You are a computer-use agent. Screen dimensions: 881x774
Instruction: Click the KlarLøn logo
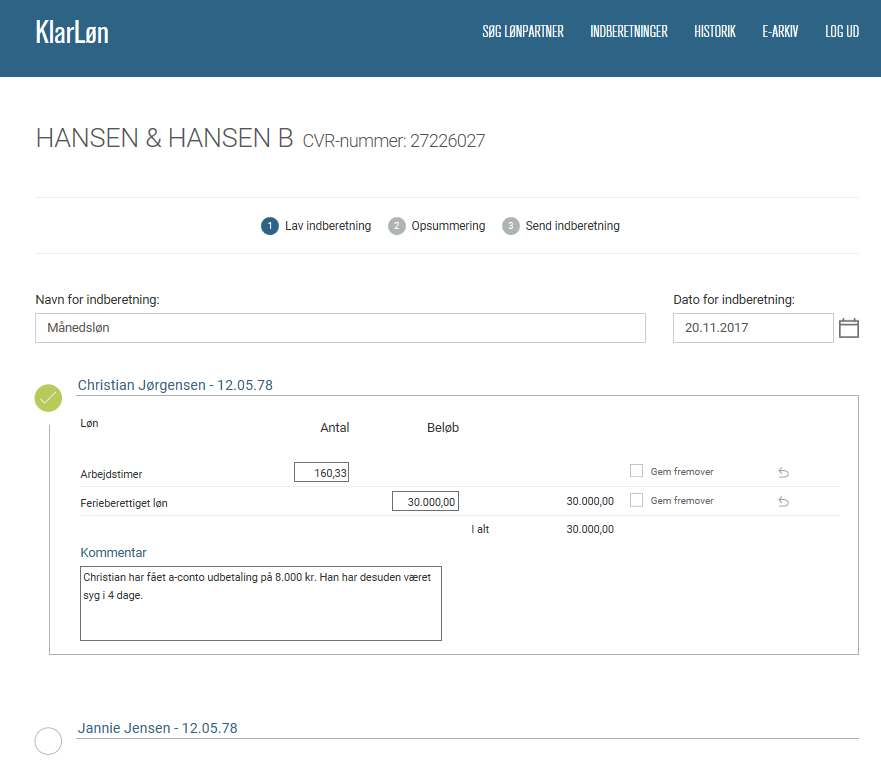coord(72,32)
